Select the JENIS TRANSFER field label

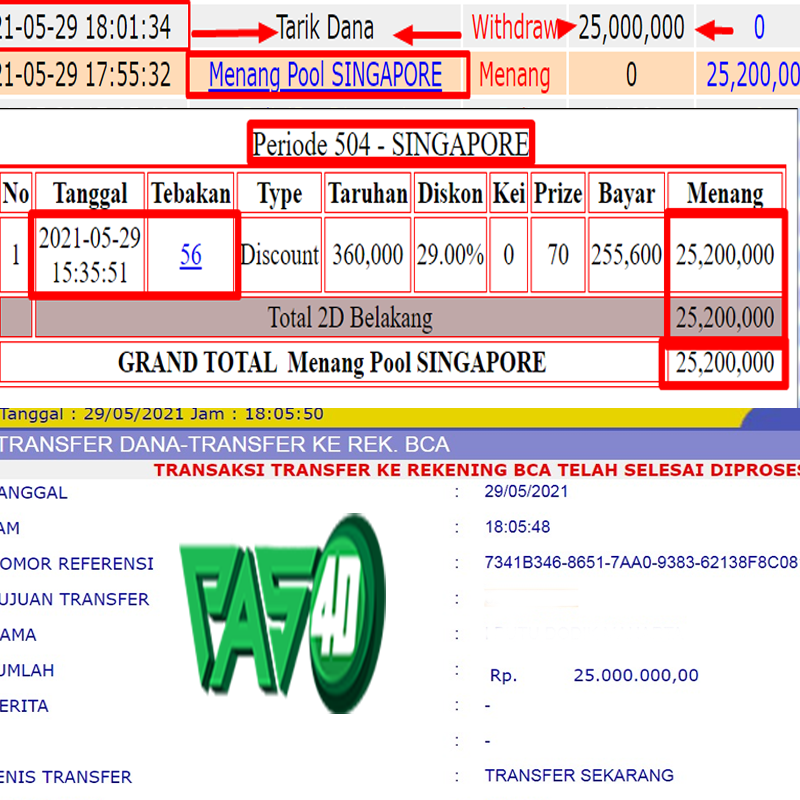pyautogui.click(x=66, y=777)
